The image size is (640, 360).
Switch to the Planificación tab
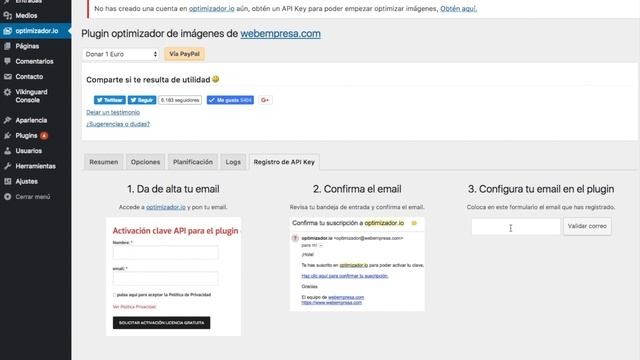193,162
